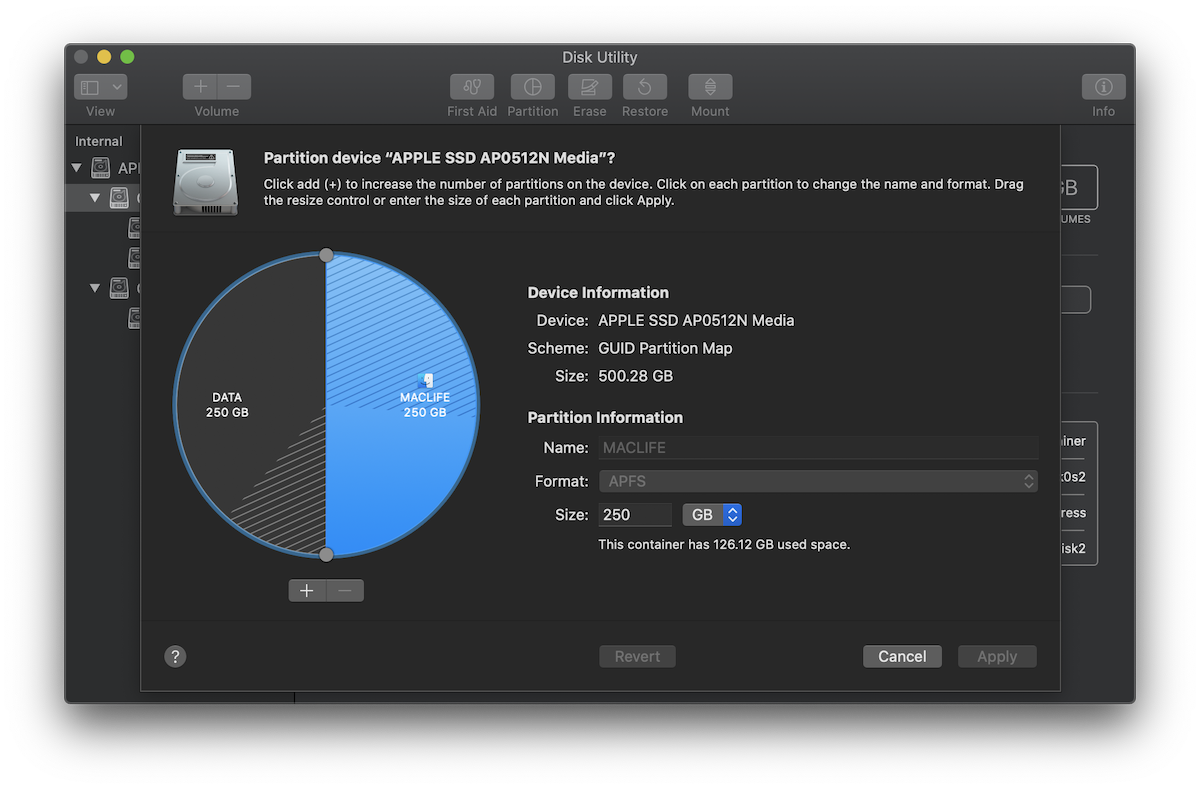Open the help button in the partition dialog
1200x789 pixels.
click(175, 656)
